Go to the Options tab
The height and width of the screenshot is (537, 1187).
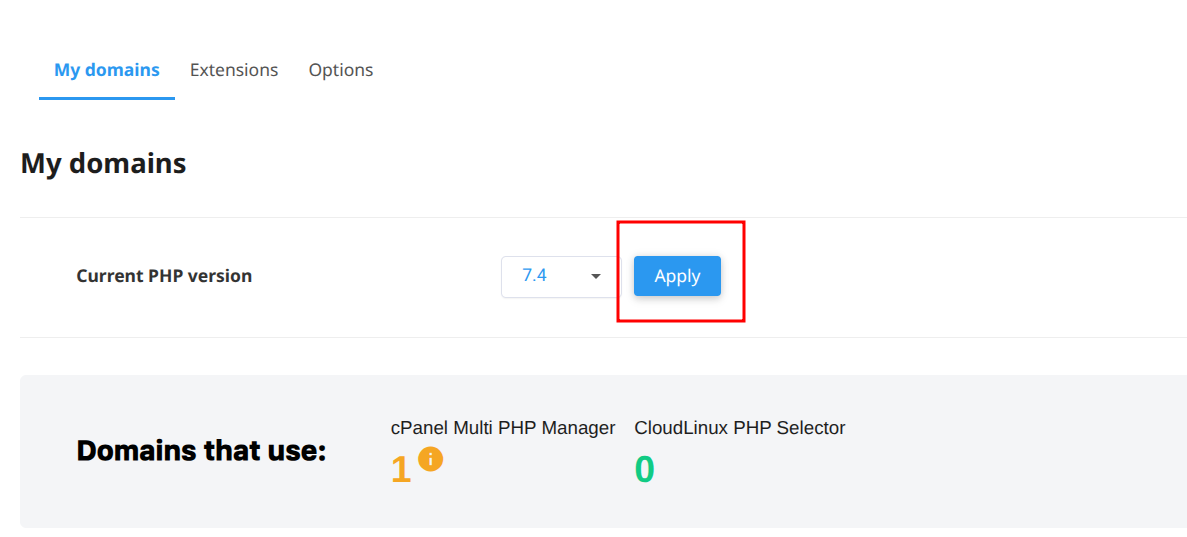coord(341,70)
